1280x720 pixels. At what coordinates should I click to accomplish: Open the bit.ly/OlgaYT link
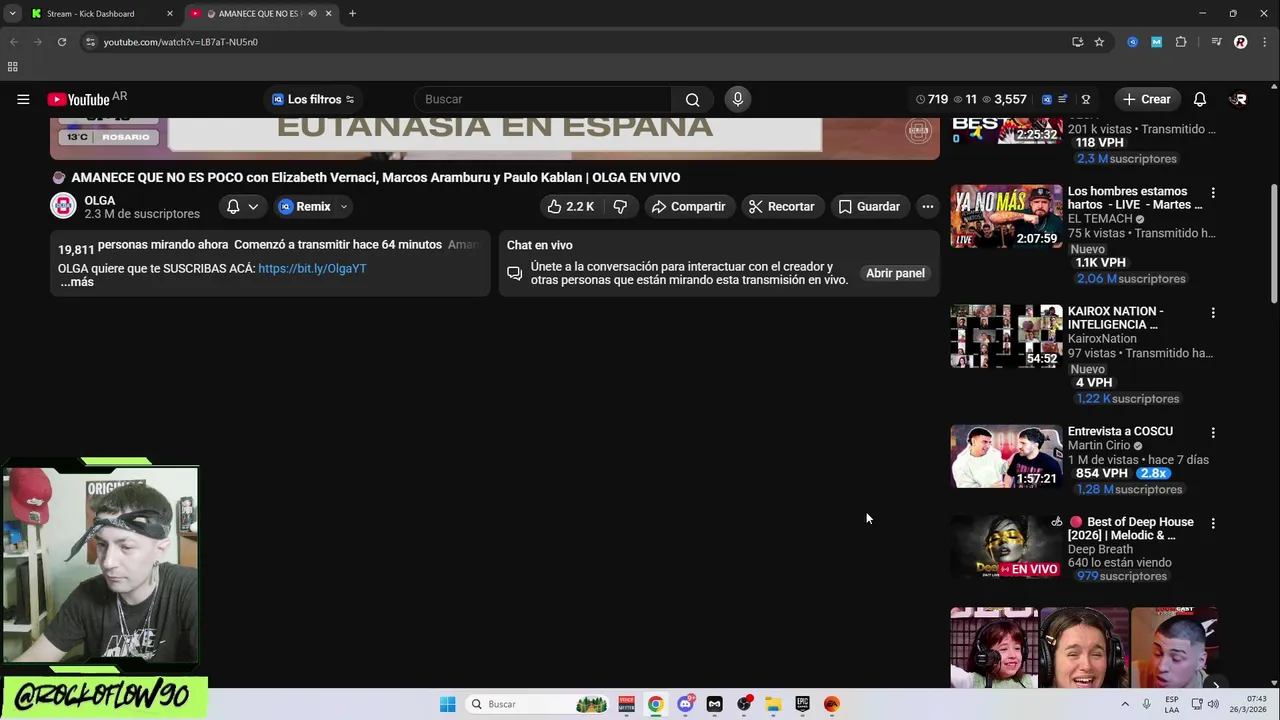coord(312,269)
